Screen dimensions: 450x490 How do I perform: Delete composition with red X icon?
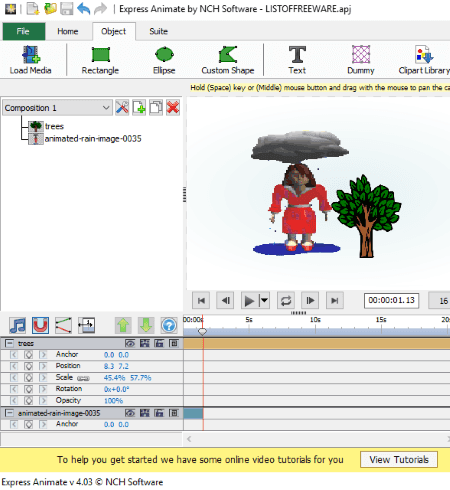(x=173, y=107)
